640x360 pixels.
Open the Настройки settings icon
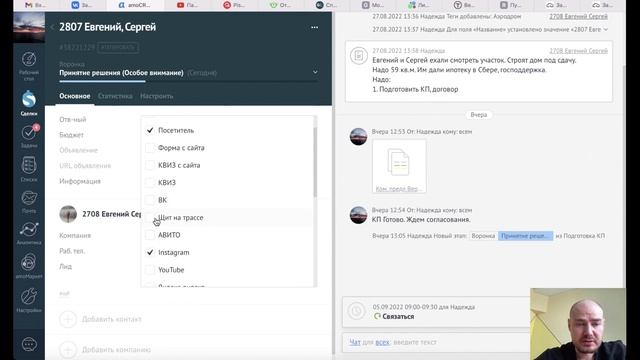click(x=29, y=296)
